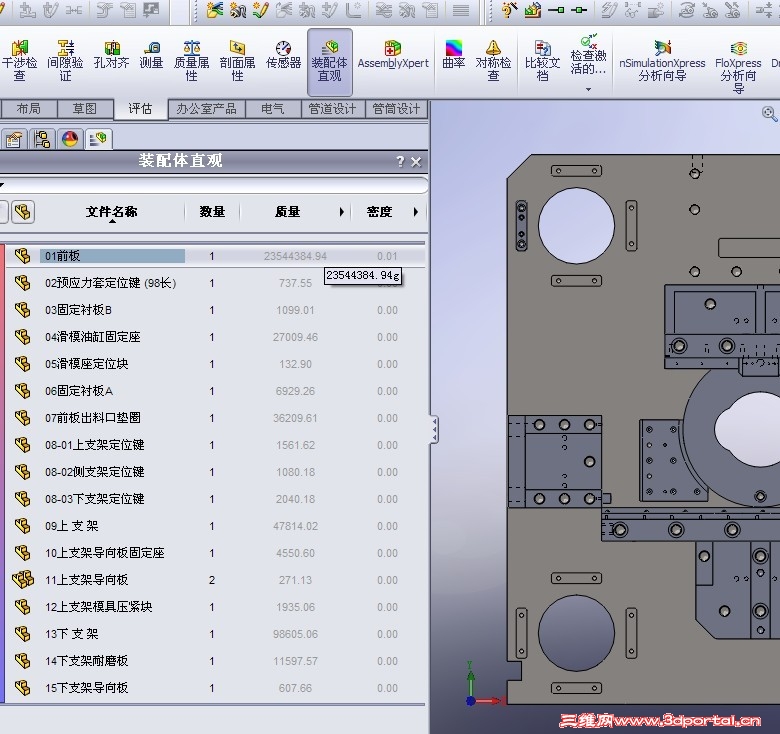This screenshot has height=734, width=780.
Task: Click the multi-part icon of 11上支架导向板
Action: point(23,579)
